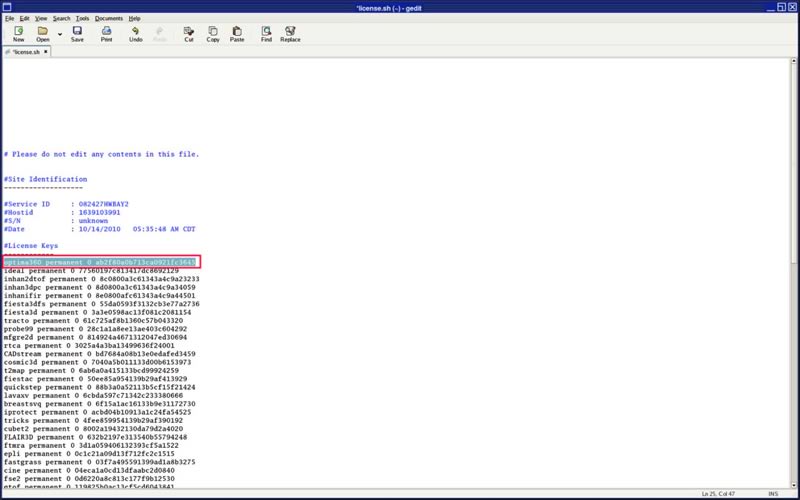Print the document via the Print icon
This screenshot has height=500, width=800.
(x=106, y=34)
